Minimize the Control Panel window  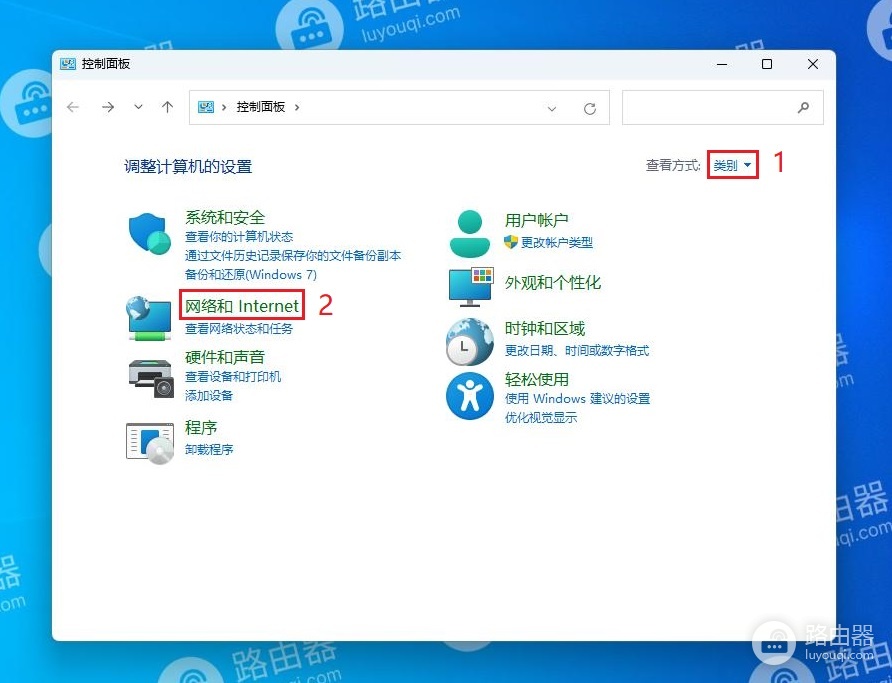point(722,64)
